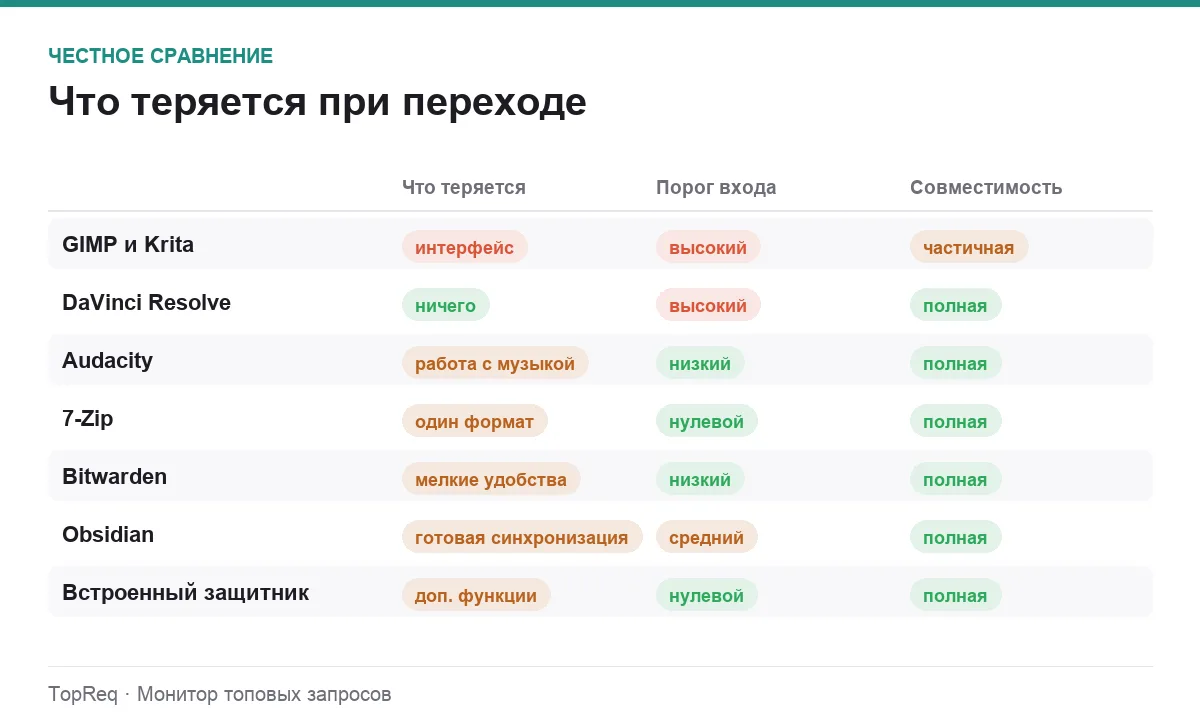Click "высокий" in DaVinci Resolve row

point(708,305)
